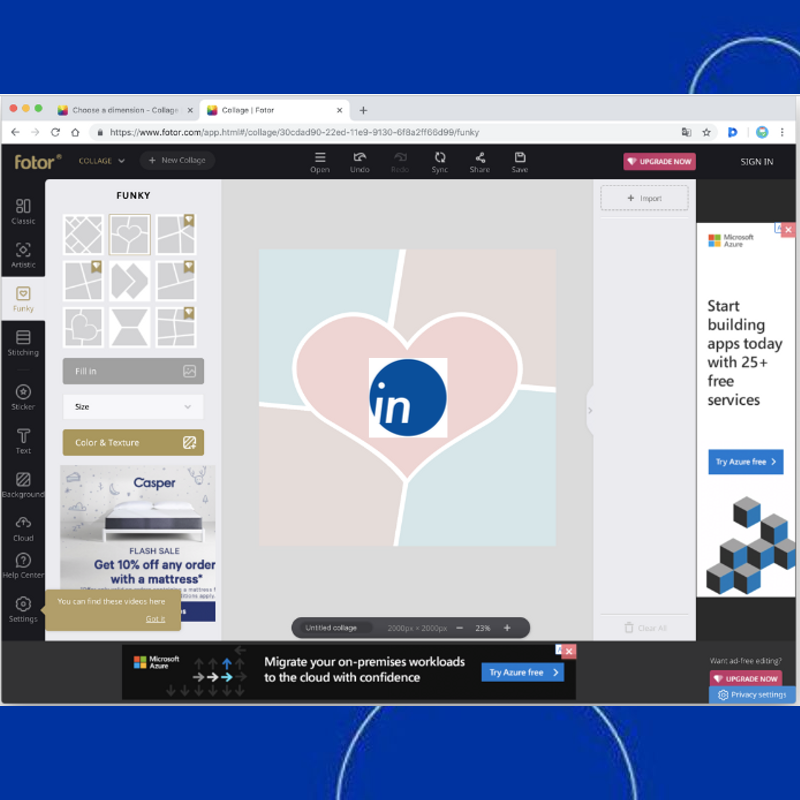The image size is (800, 800).
Task: Open the Chrome three-dot menu
Action: click(x=782, y=132)
